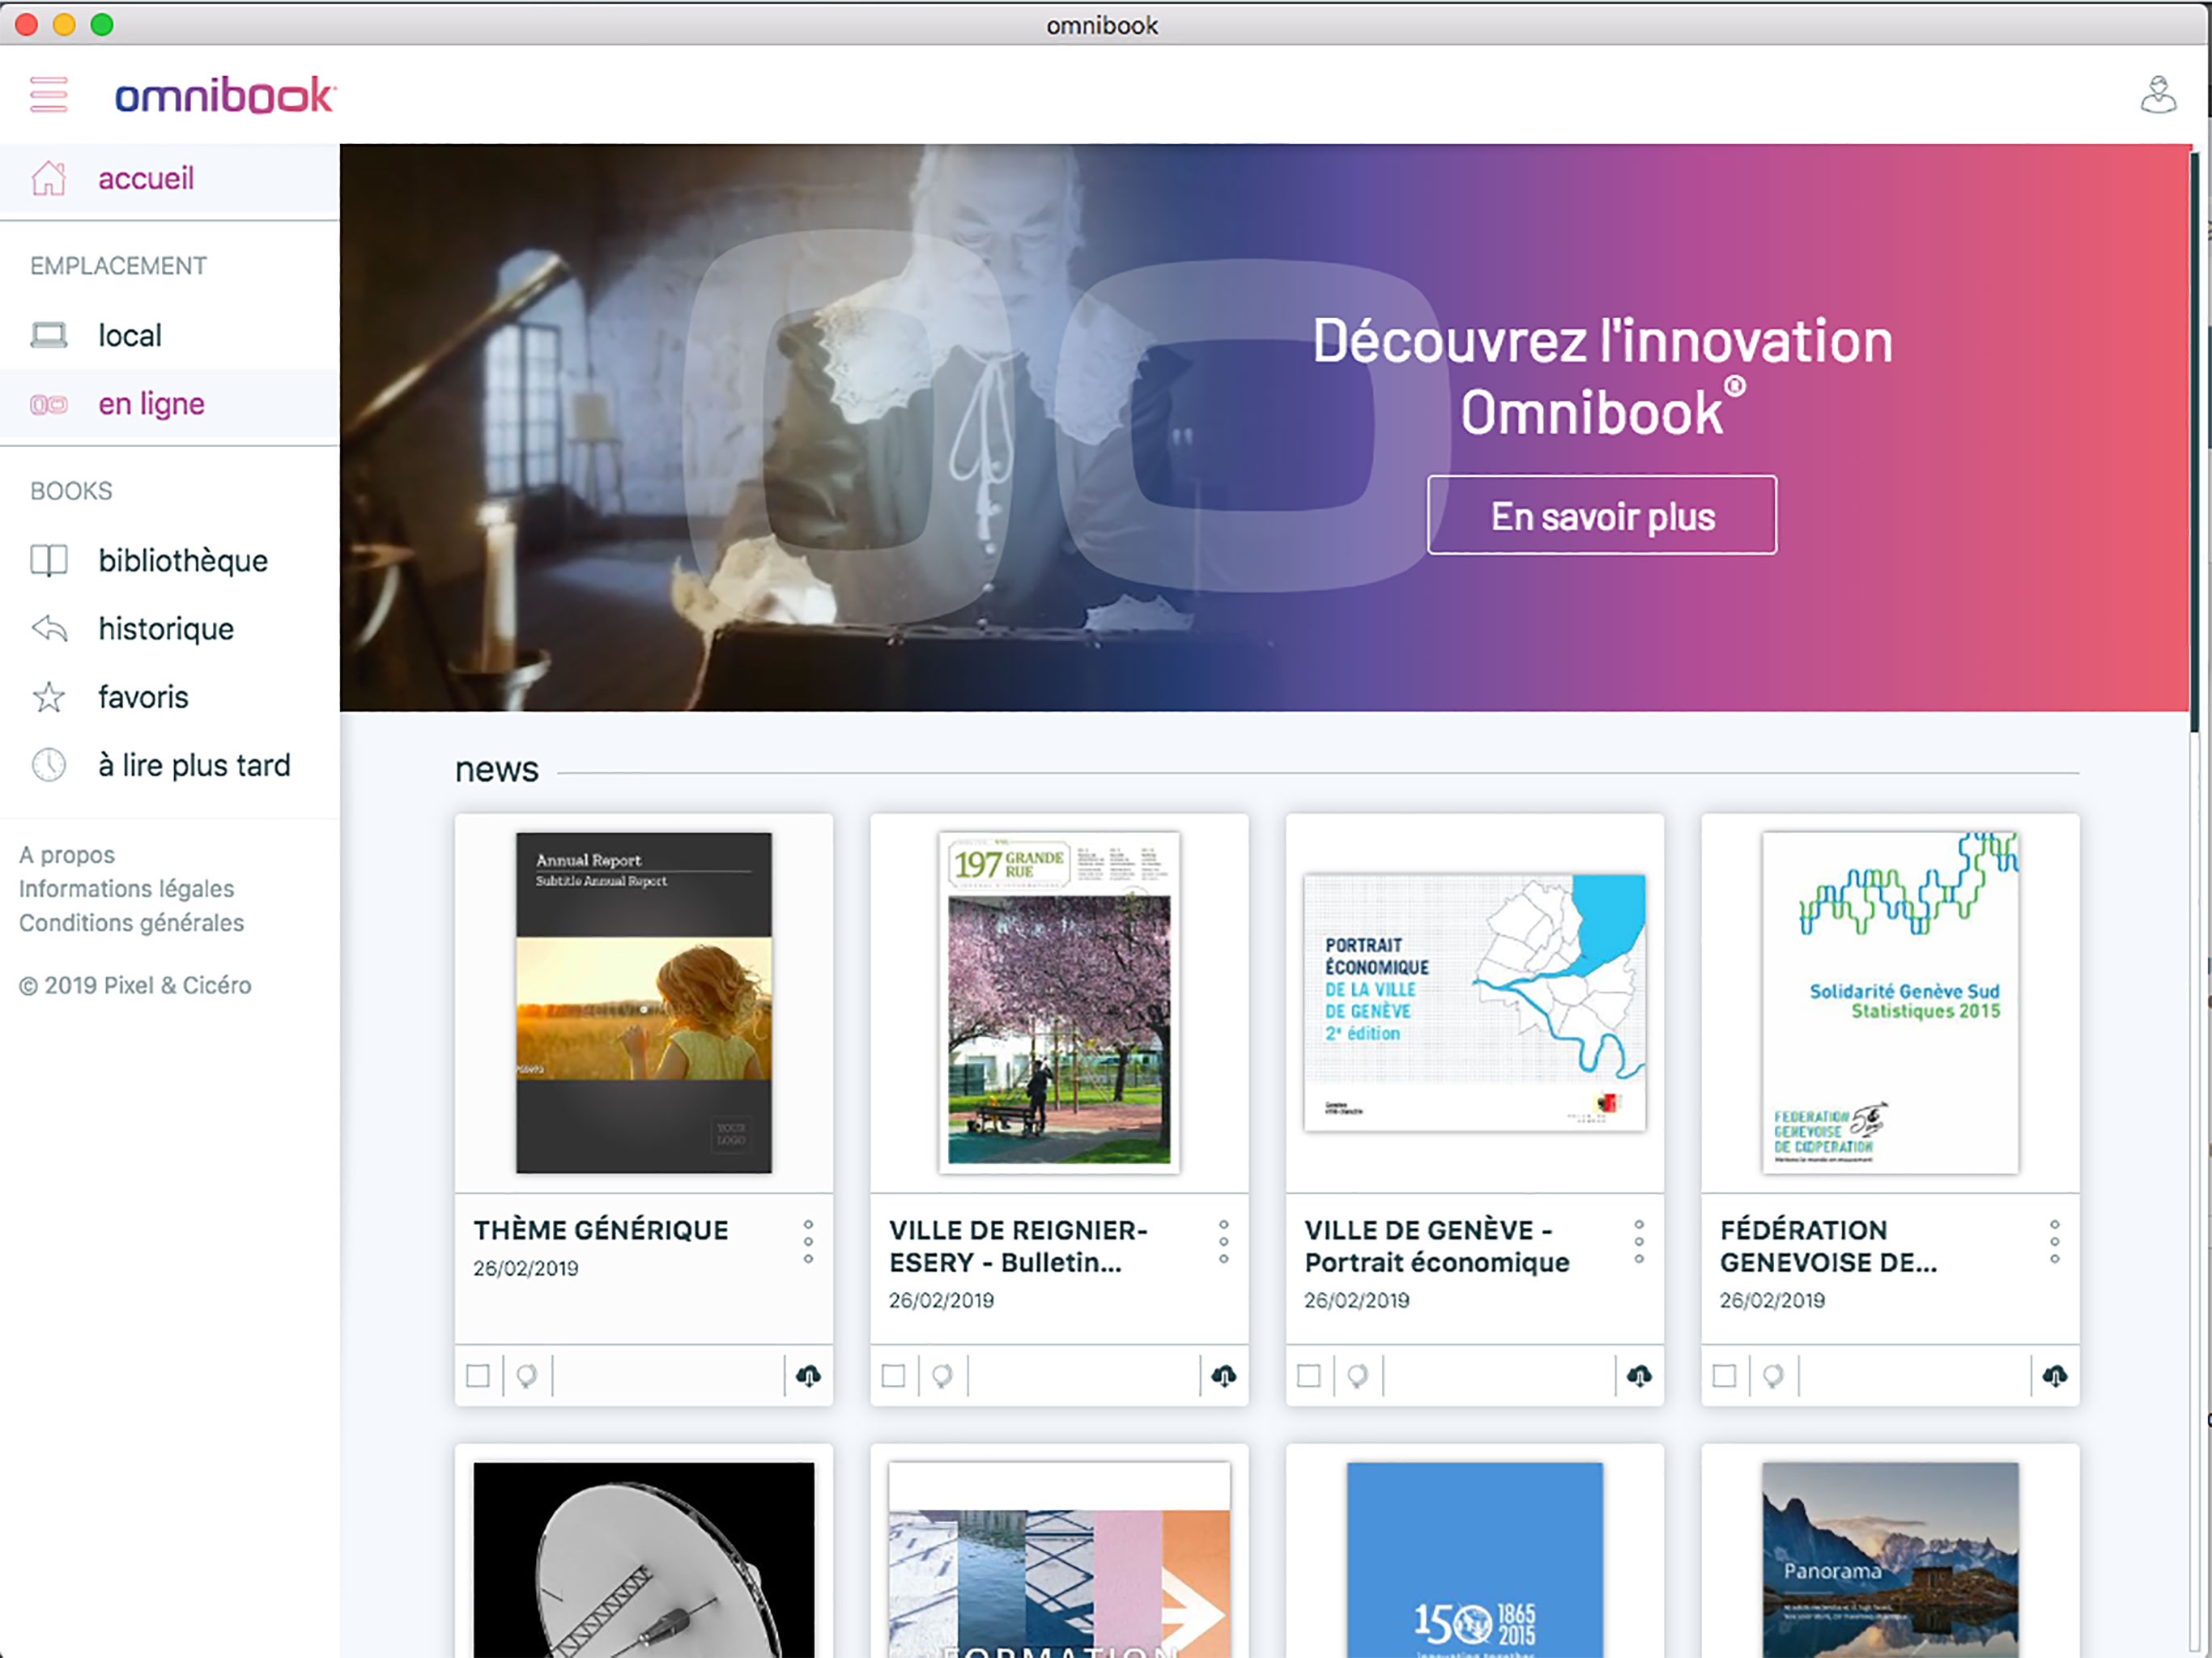Download the THÈME GÉNÉRIQUE book via cloud icon
Image resolution: width=2212 pixels, height=1658 pixels.
[808, 1376]
